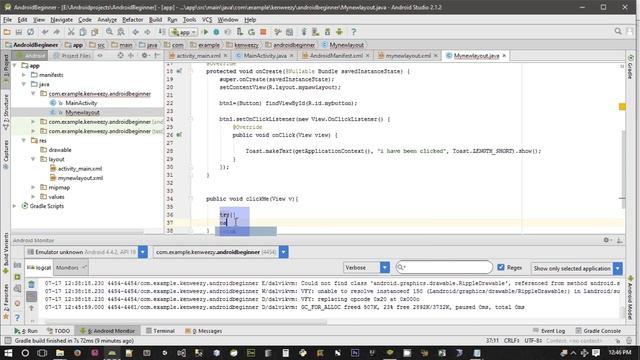Open the Terminal tool window
Viewport: 640px width, 360px height.
click(160, 331)
